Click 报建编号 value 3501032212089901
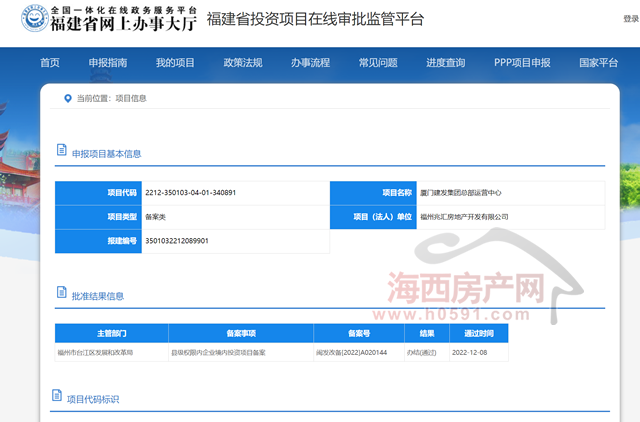The width and height of the screenshot is (640, 422). [177, 241]
